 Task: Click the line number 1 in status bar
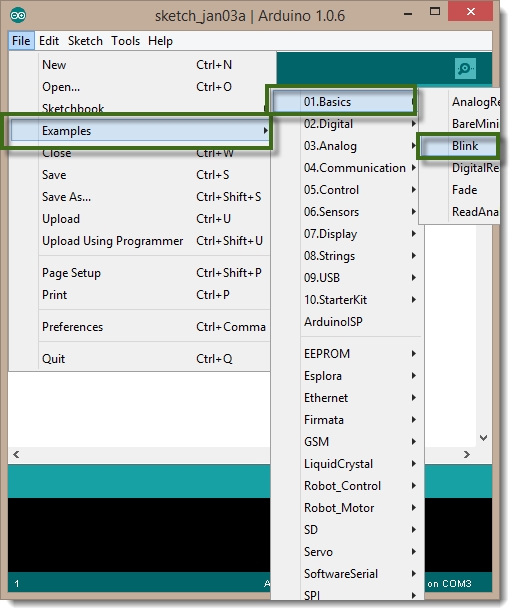[x=17, y=583]
